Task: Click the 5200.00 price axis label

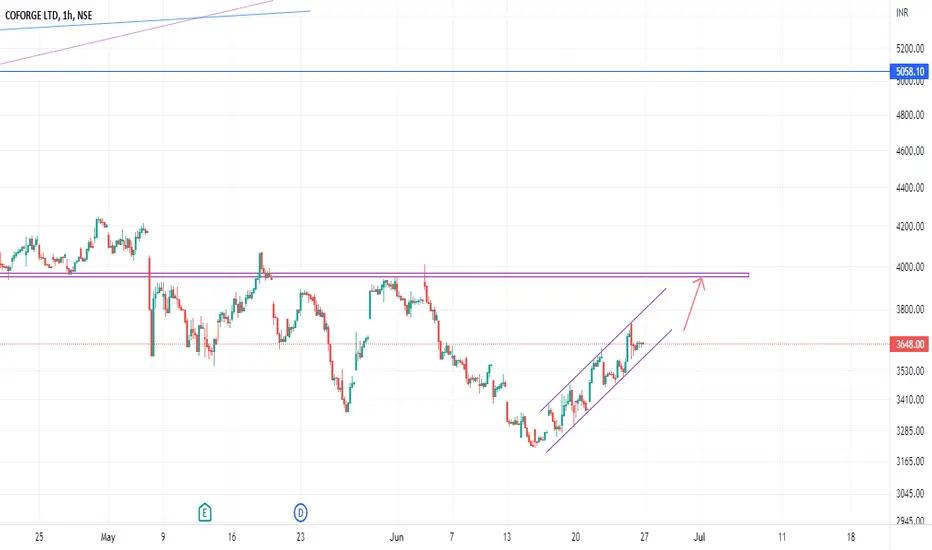Action: click(x=910, y=48)
